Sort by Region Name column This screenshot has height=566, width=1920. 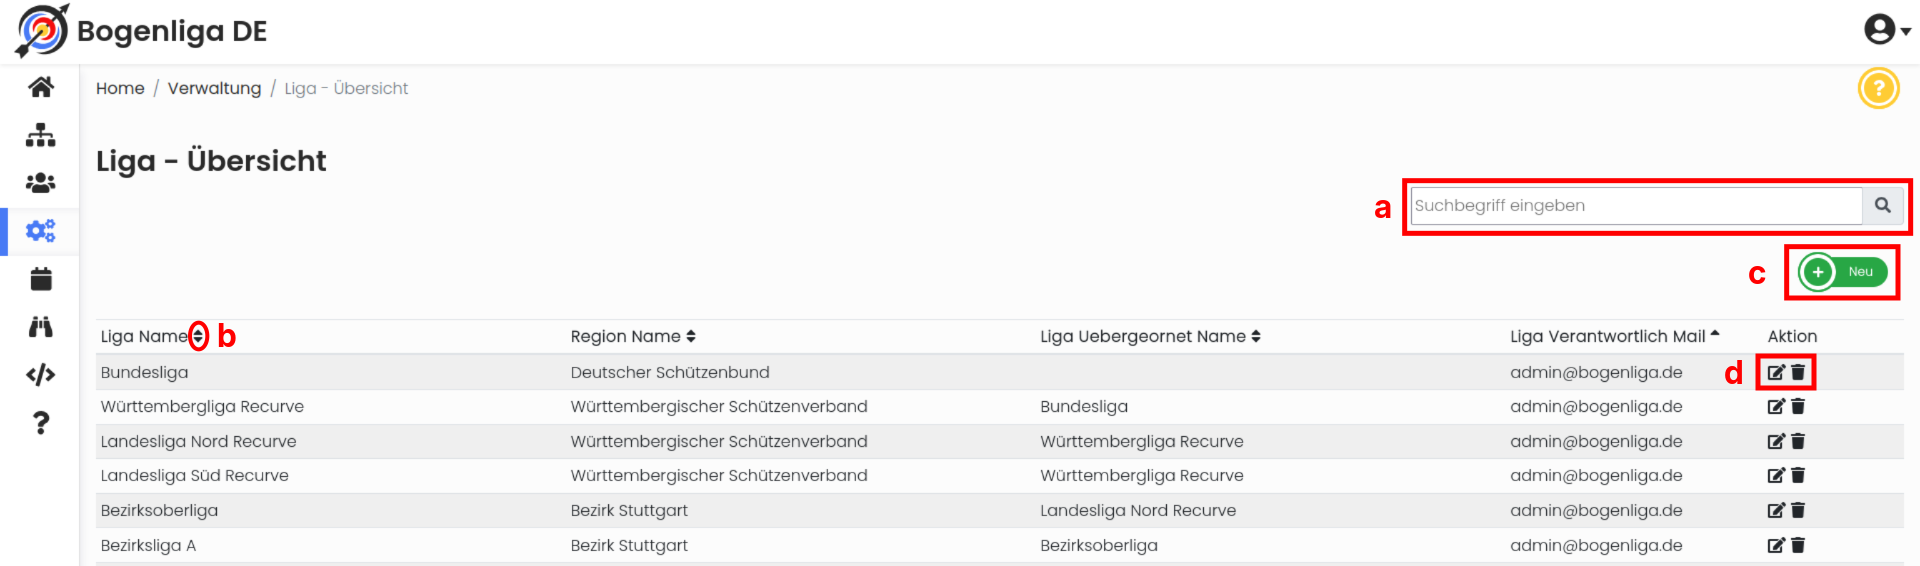pyautogui.click(x=691, y=336)
